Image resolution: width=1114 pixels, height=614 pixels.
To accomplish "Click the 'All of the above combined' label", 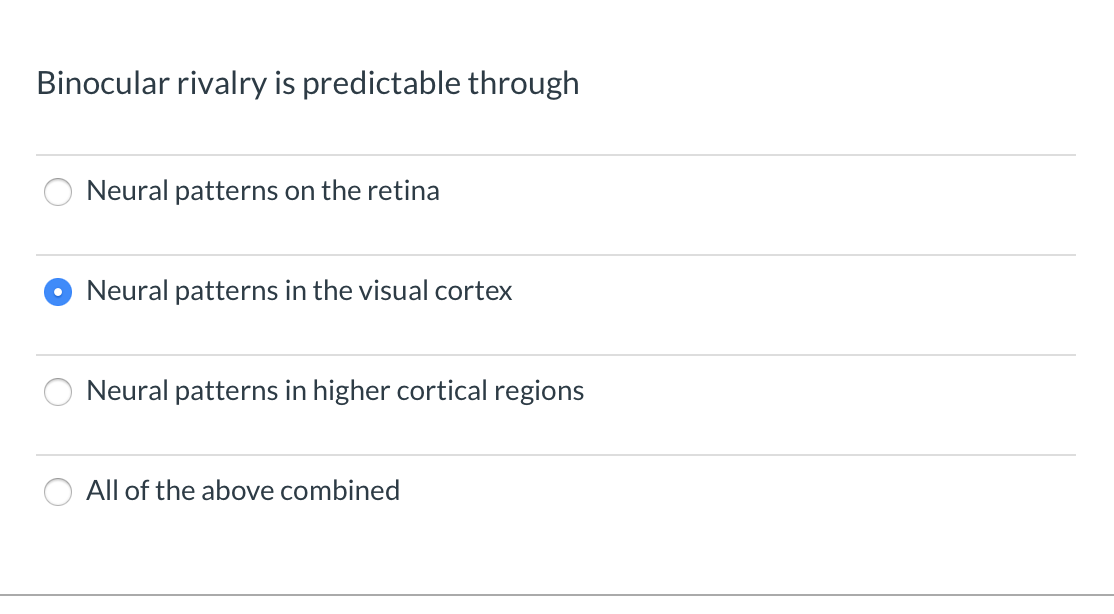I will tap(243, 491).
